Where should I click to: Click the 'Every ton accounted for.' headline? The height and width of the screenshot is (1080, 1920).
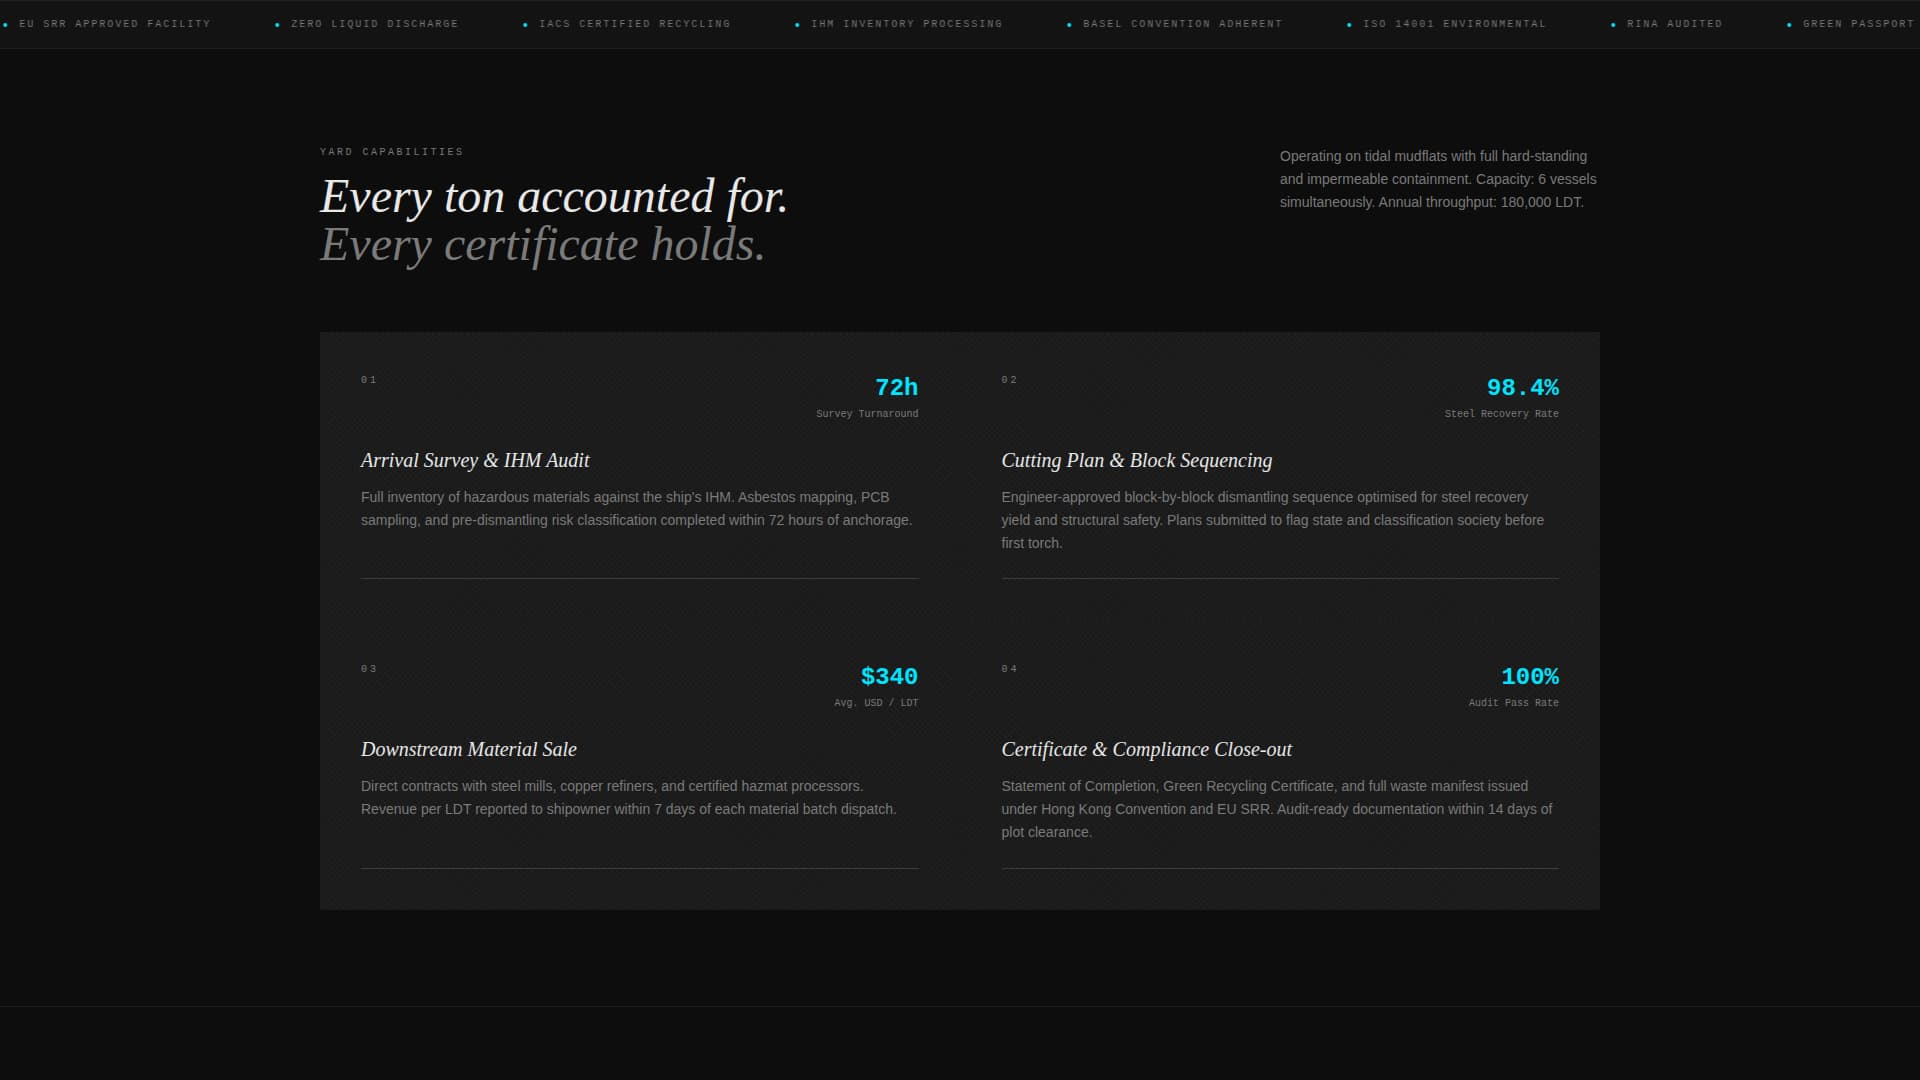pos(553,196)
